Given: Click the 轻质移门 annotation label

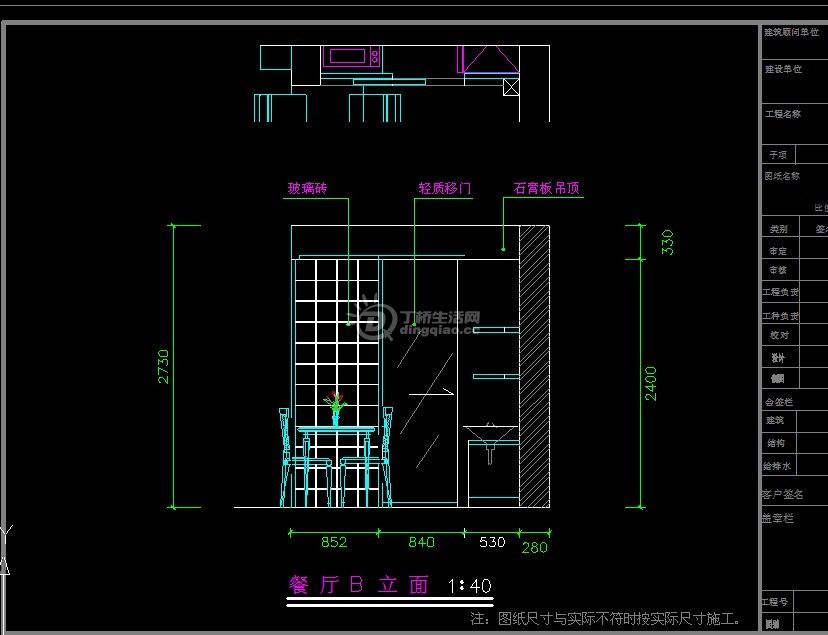Looking at the screenshot, I should click(444, 188).
